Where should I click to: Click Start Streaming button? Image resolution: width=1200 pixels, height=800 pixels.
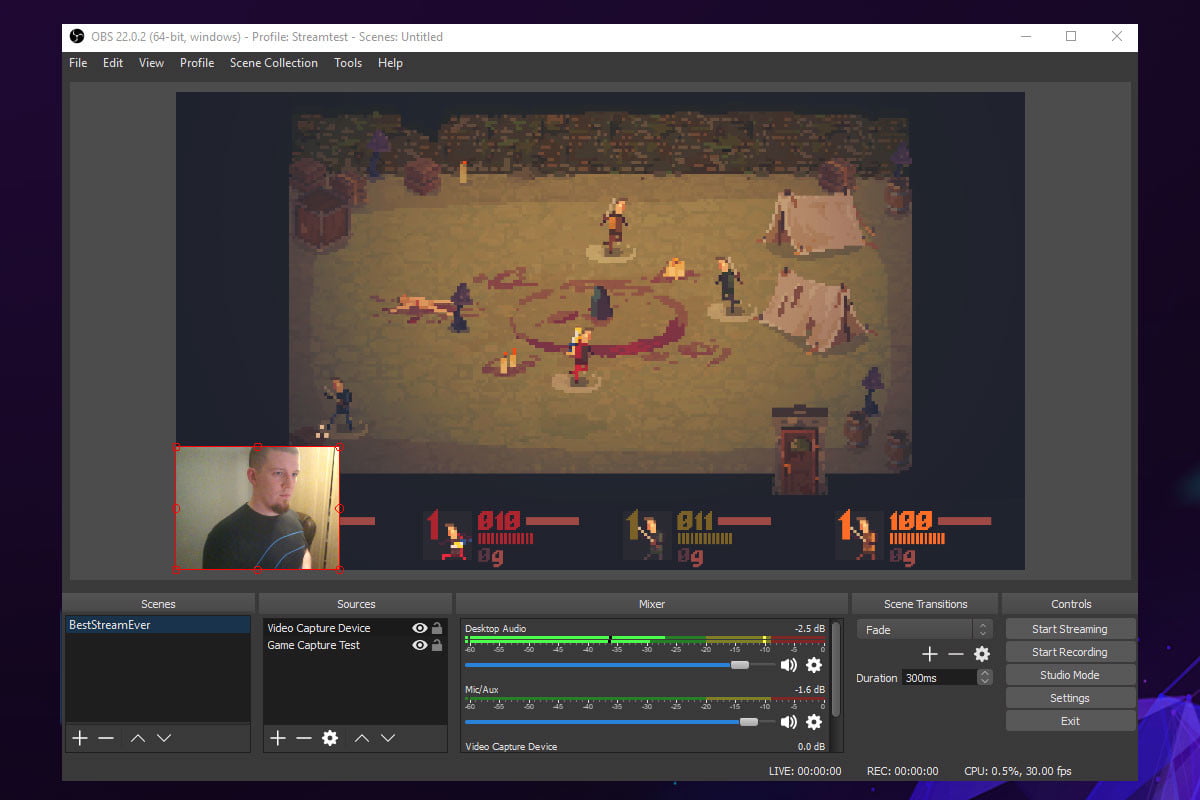[1069, 629]
